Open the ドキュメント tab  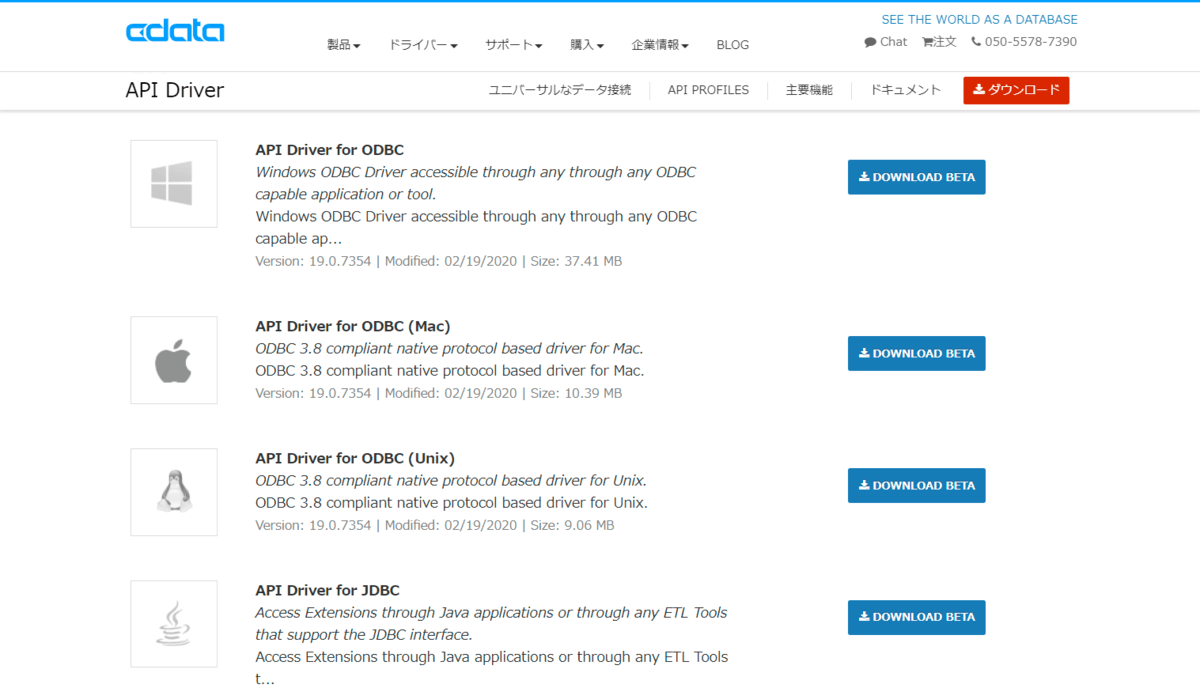pos(906,90)
